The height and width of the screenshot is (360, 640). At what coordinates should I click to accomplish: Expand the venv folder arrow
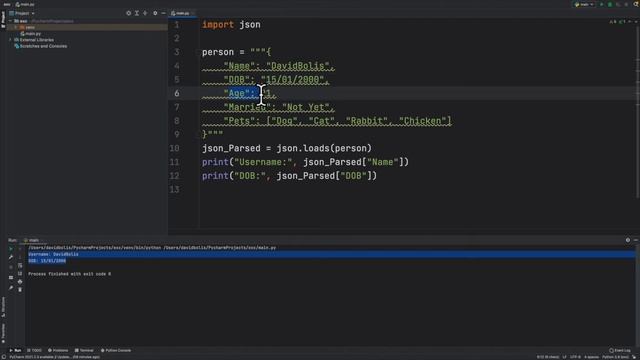[16, 27]
